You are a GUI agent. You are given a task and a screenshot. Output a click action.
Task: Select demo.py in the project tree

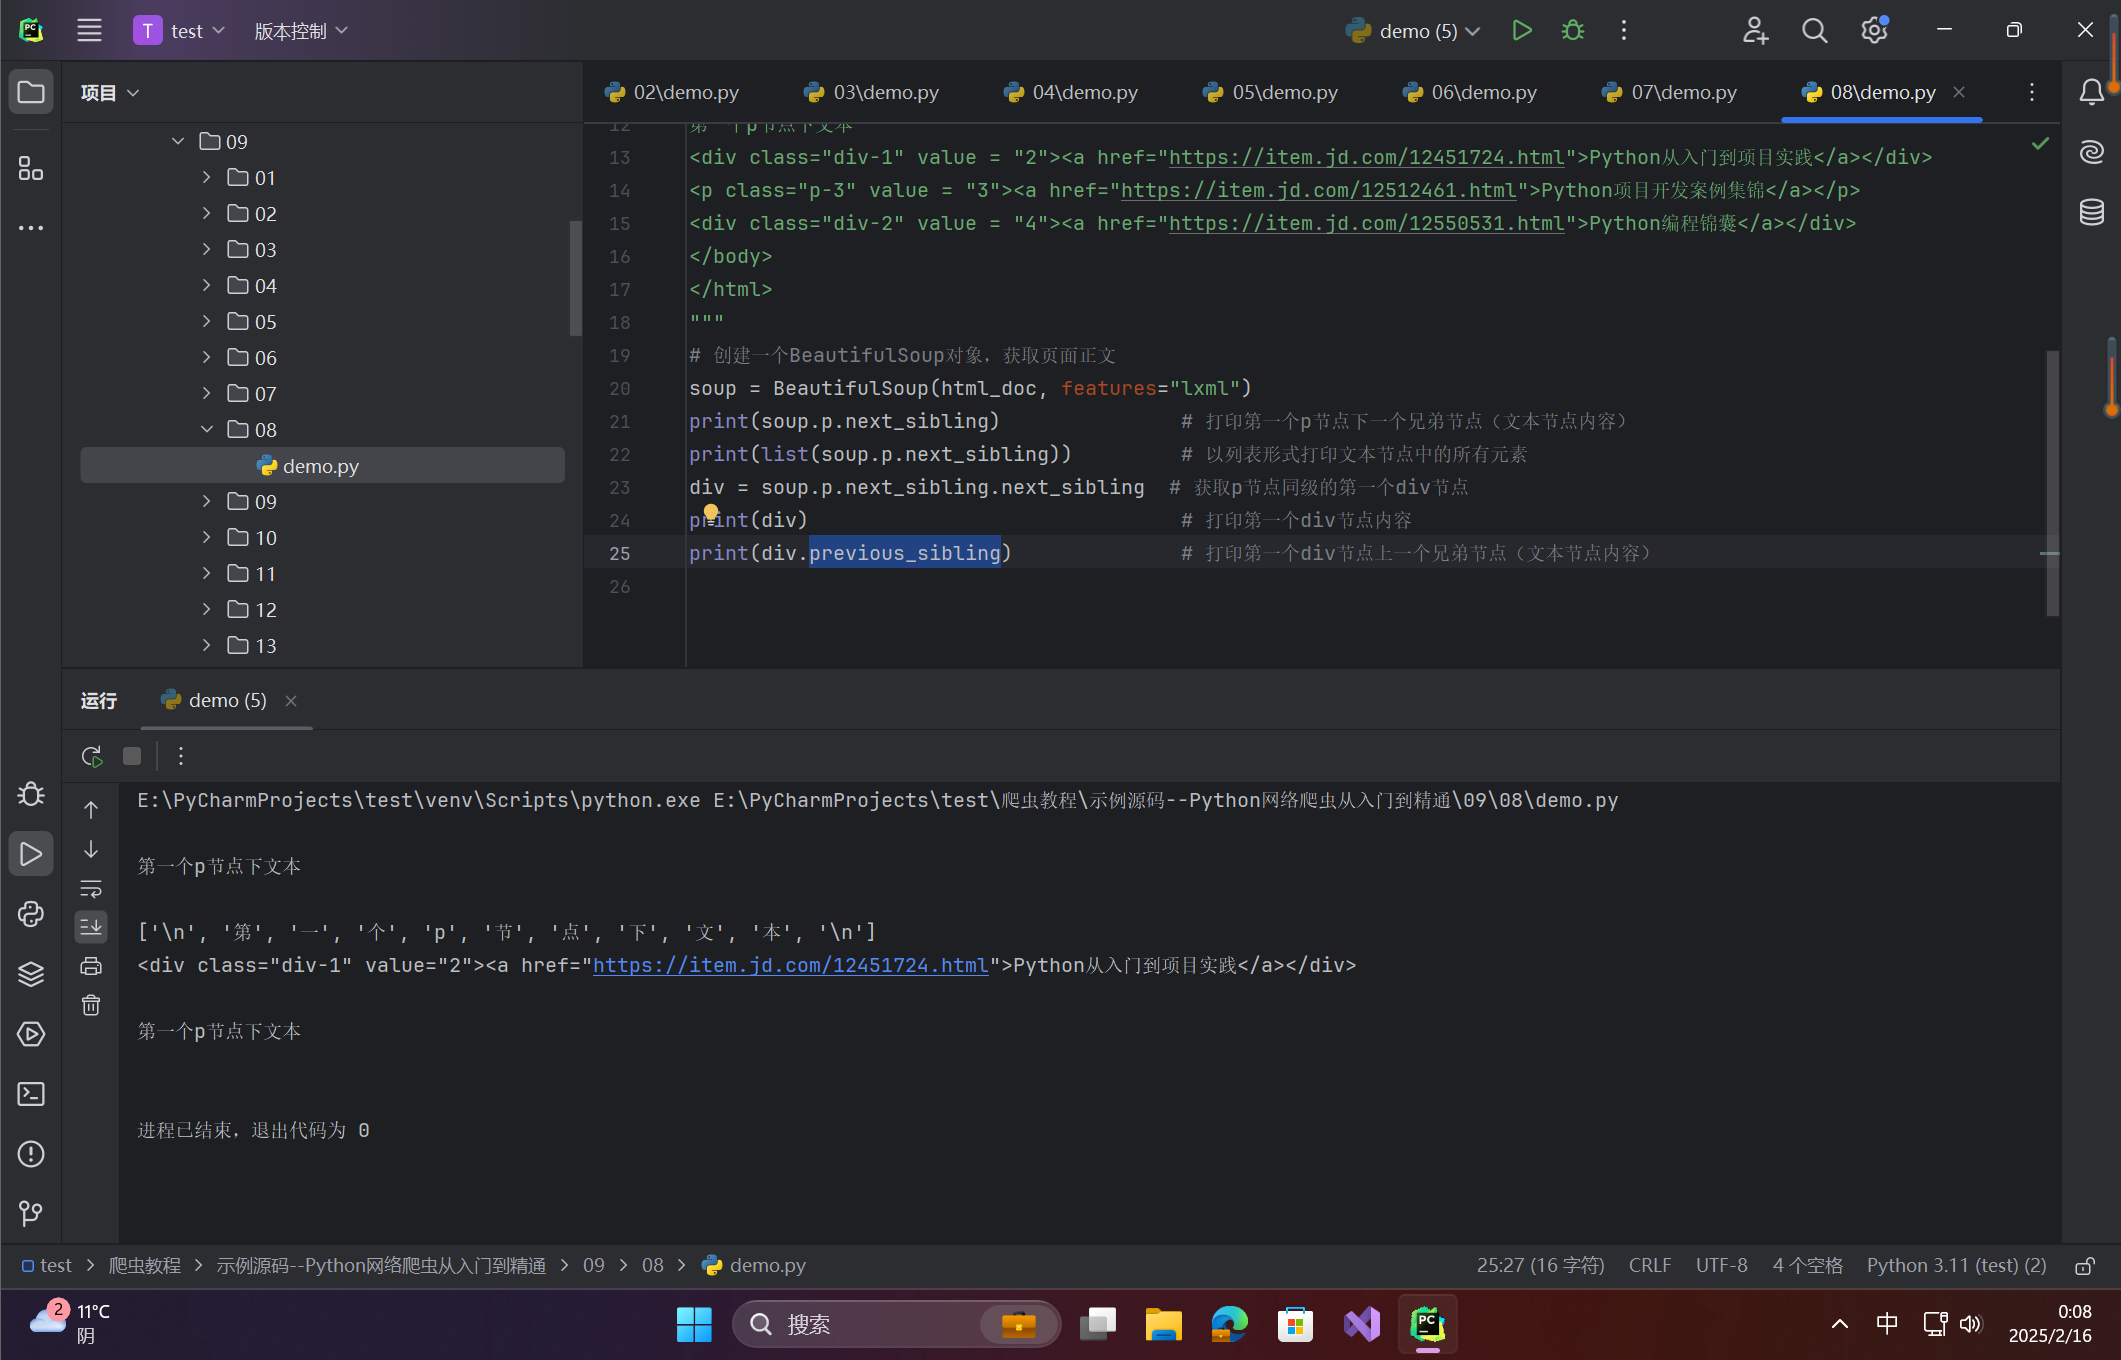[322, 465]
